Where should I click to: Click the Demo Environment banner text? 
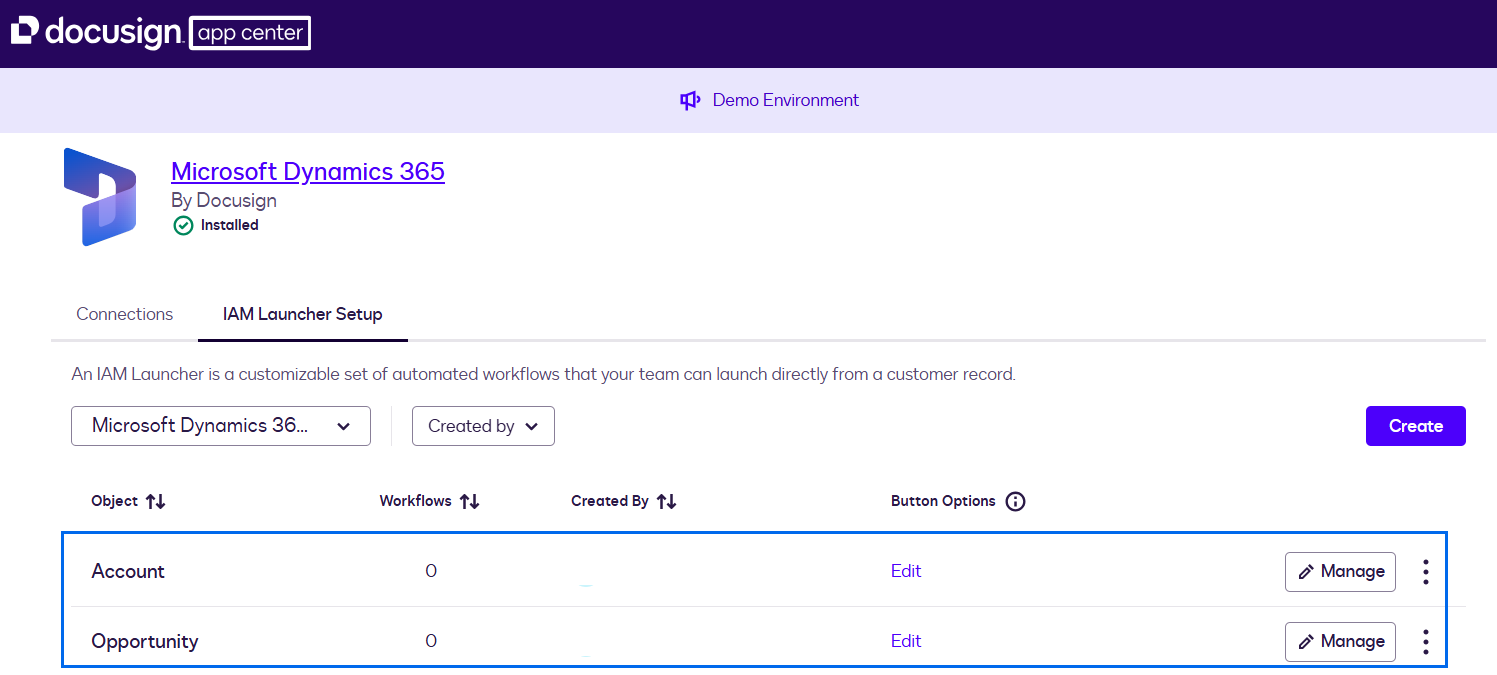coord(785,100)
